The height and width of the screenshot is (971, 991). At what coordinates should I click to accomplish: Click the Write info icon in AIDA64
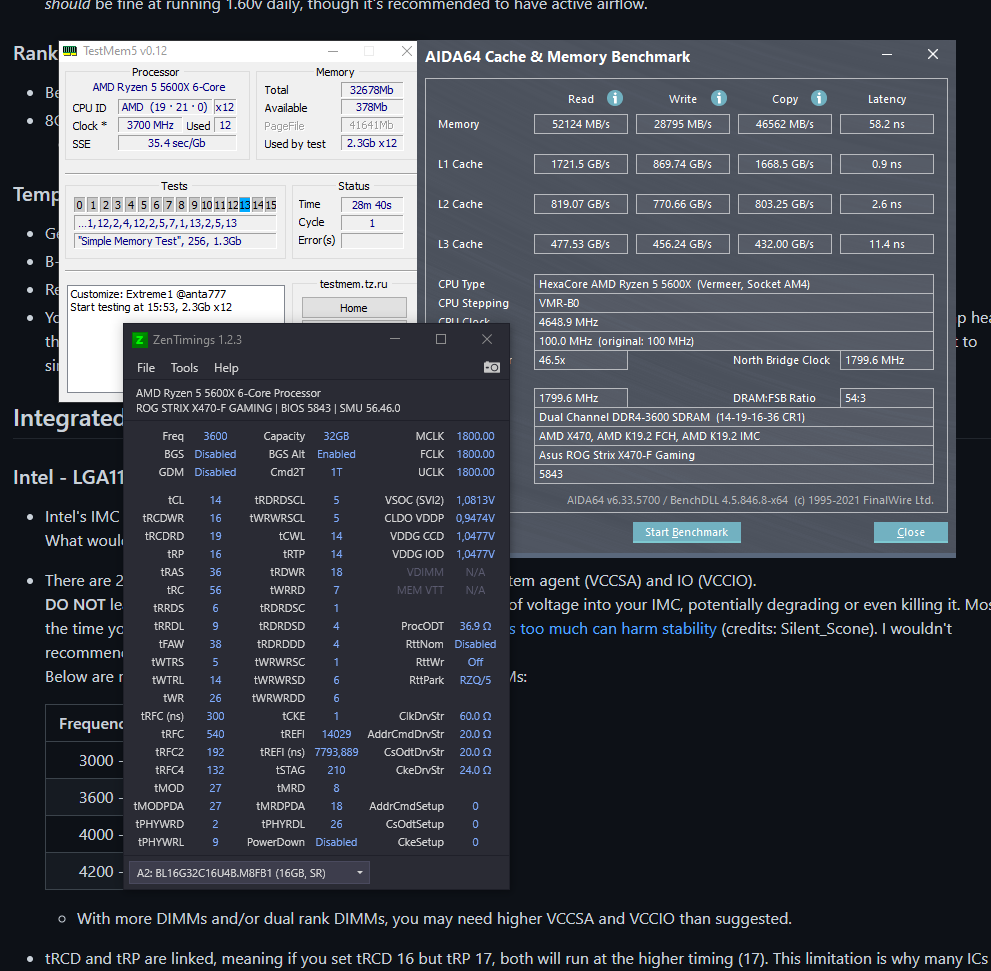coord(719,98)
